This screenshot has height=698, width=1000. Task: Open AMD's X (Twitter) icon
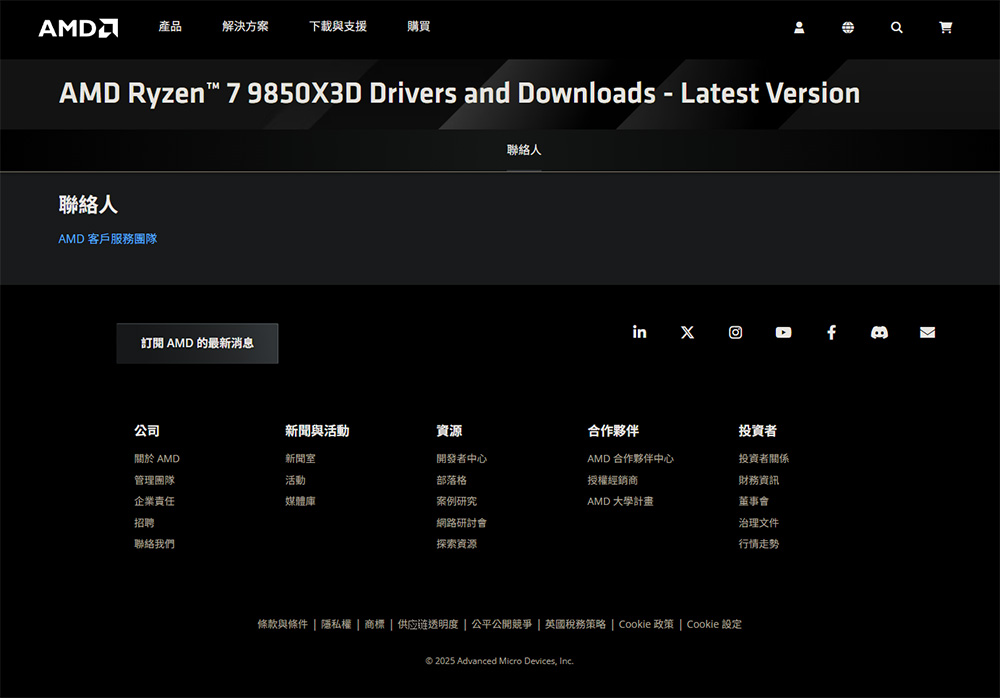(x=687, y=332)
